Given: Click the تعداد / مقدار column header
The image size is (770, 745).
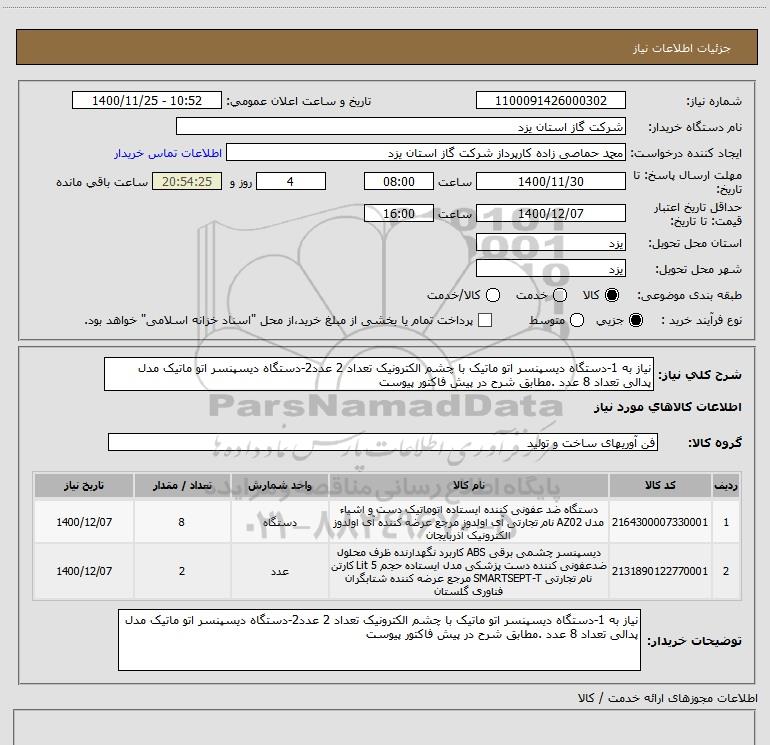Looking at the screenshot, I should (182, 485).
